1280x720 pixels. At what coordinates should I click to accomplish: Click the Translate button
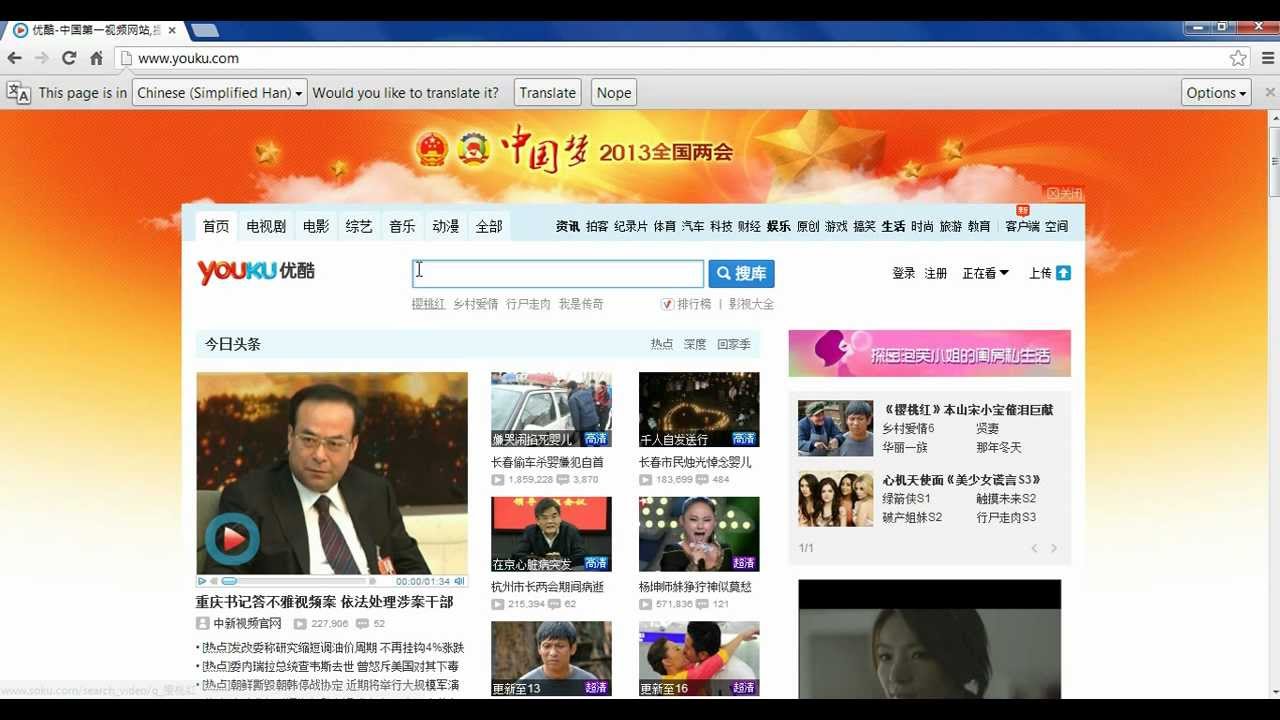[548, 93]
